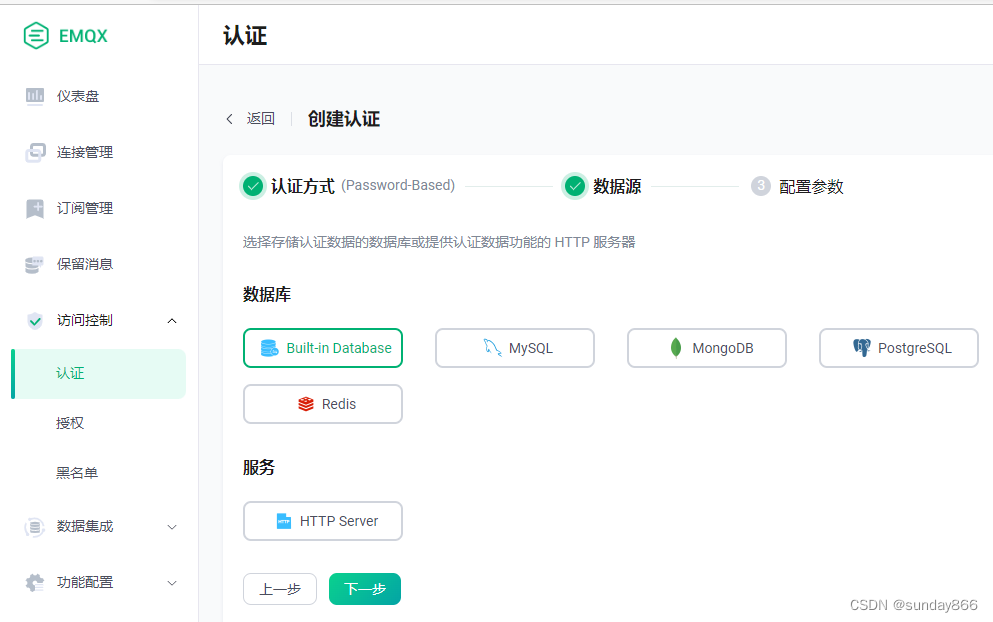This screenshot has height=622, width=993.
Task: Open the 保留消息 sidebar icon
Action: click(35, 264)
